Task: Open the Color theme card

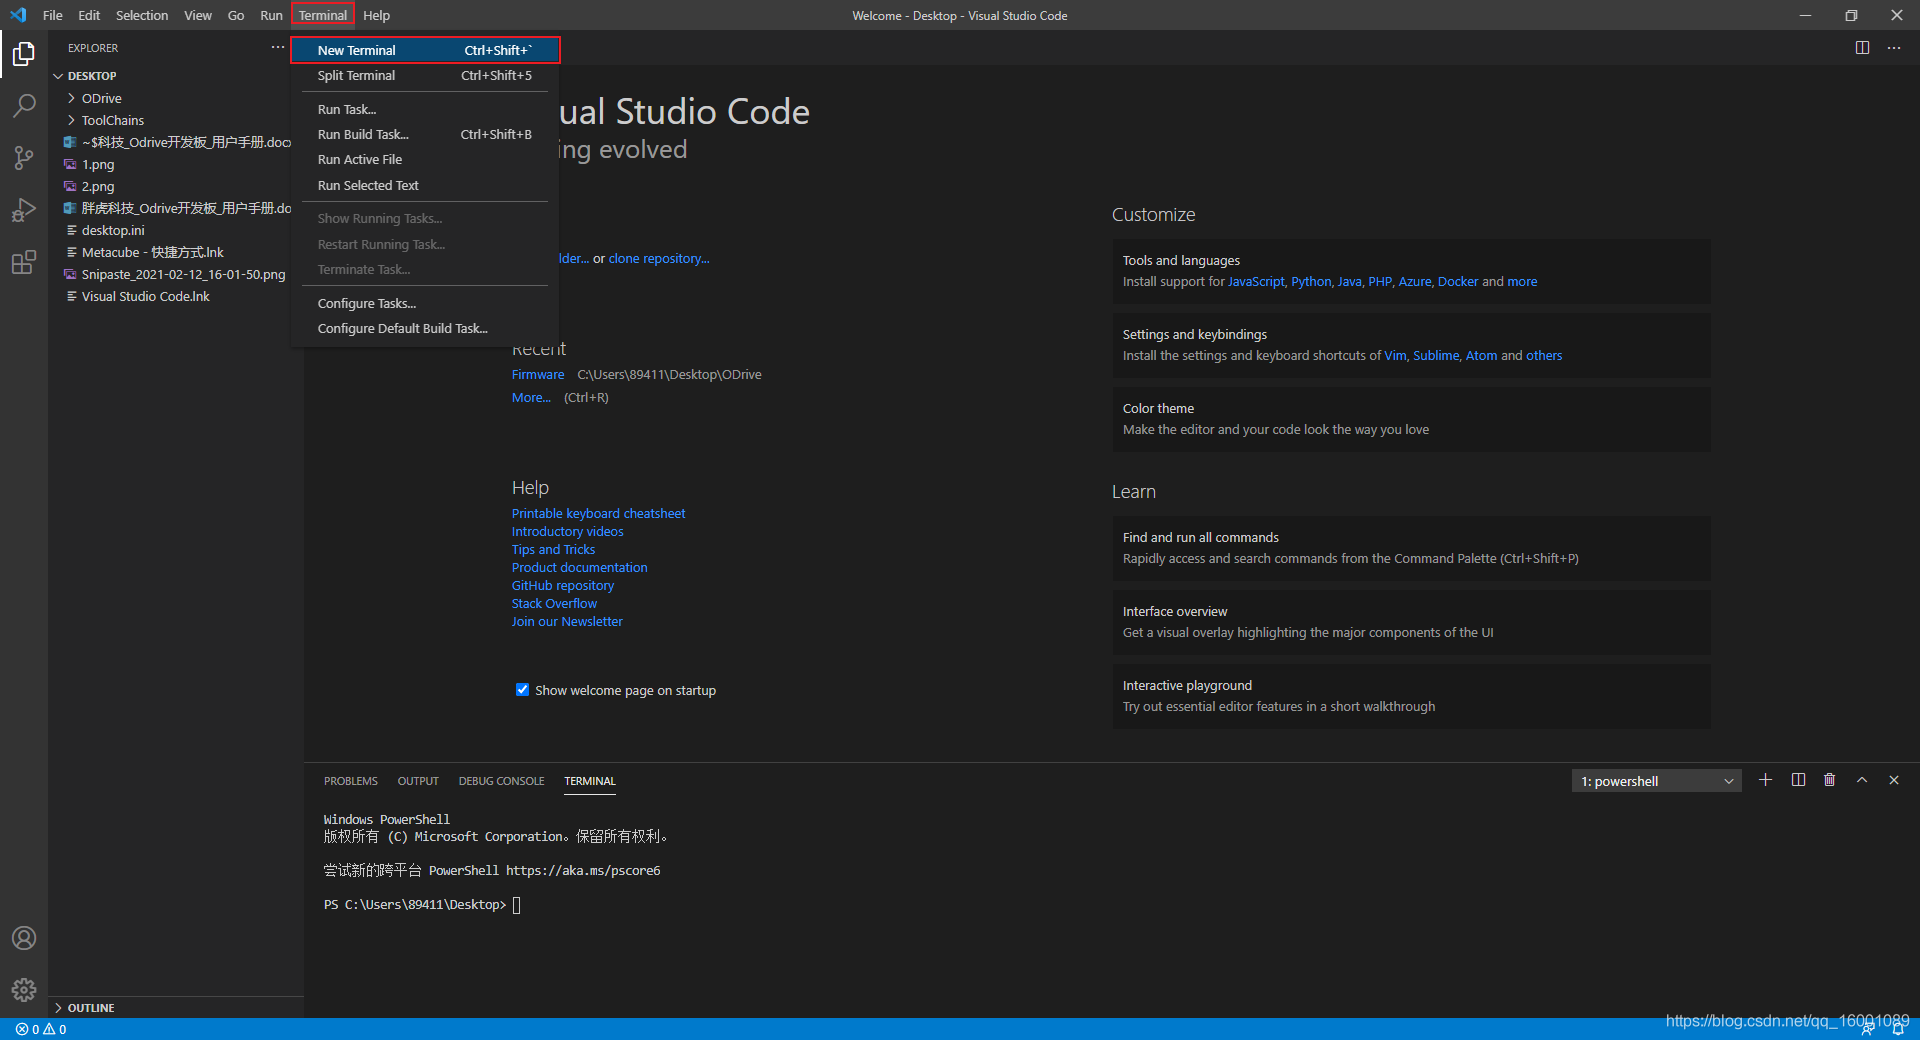Action: [1411, 419]
